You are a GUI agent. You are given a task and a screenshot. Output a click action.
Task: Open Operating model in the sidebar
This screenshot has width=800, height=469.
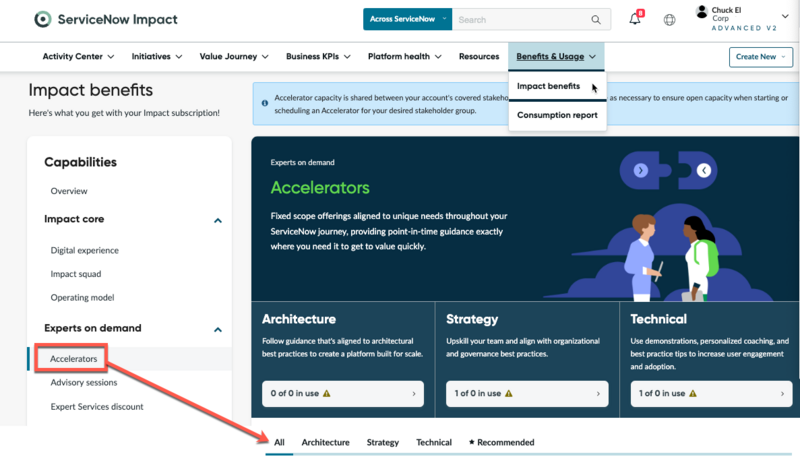tap(83, 298)
